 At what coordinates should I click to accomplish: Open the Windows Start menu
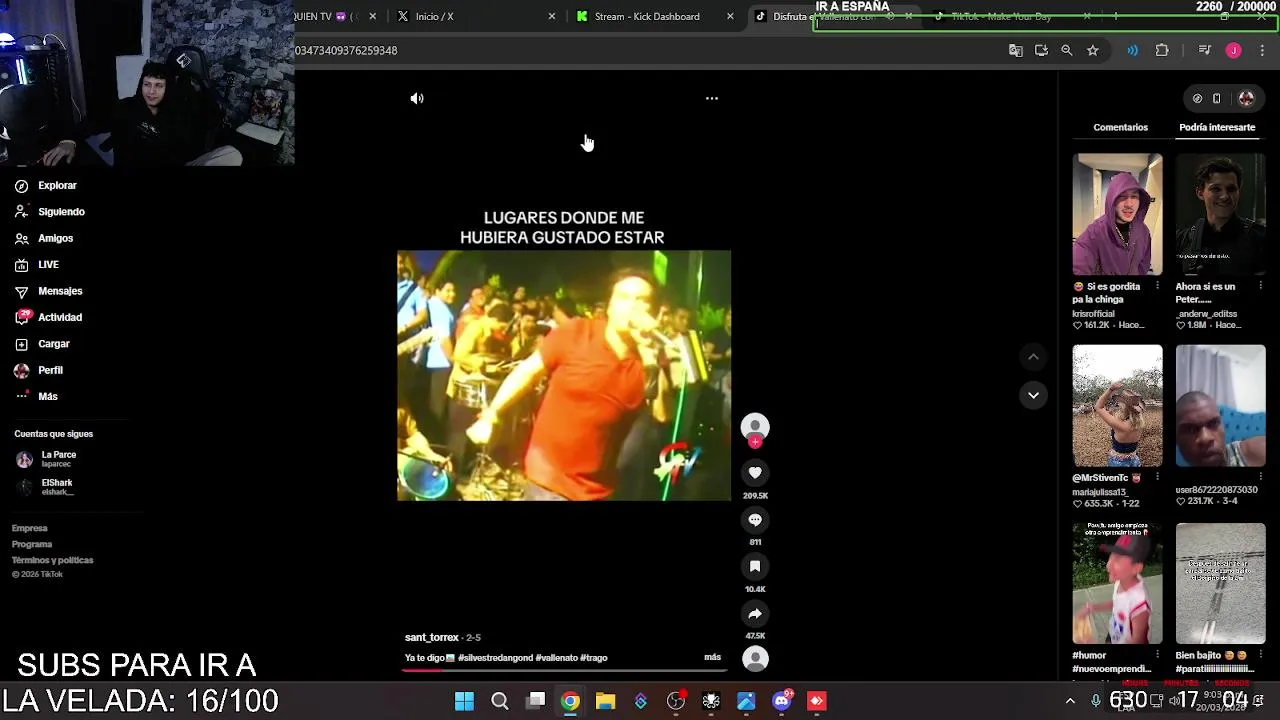point(464,701)
